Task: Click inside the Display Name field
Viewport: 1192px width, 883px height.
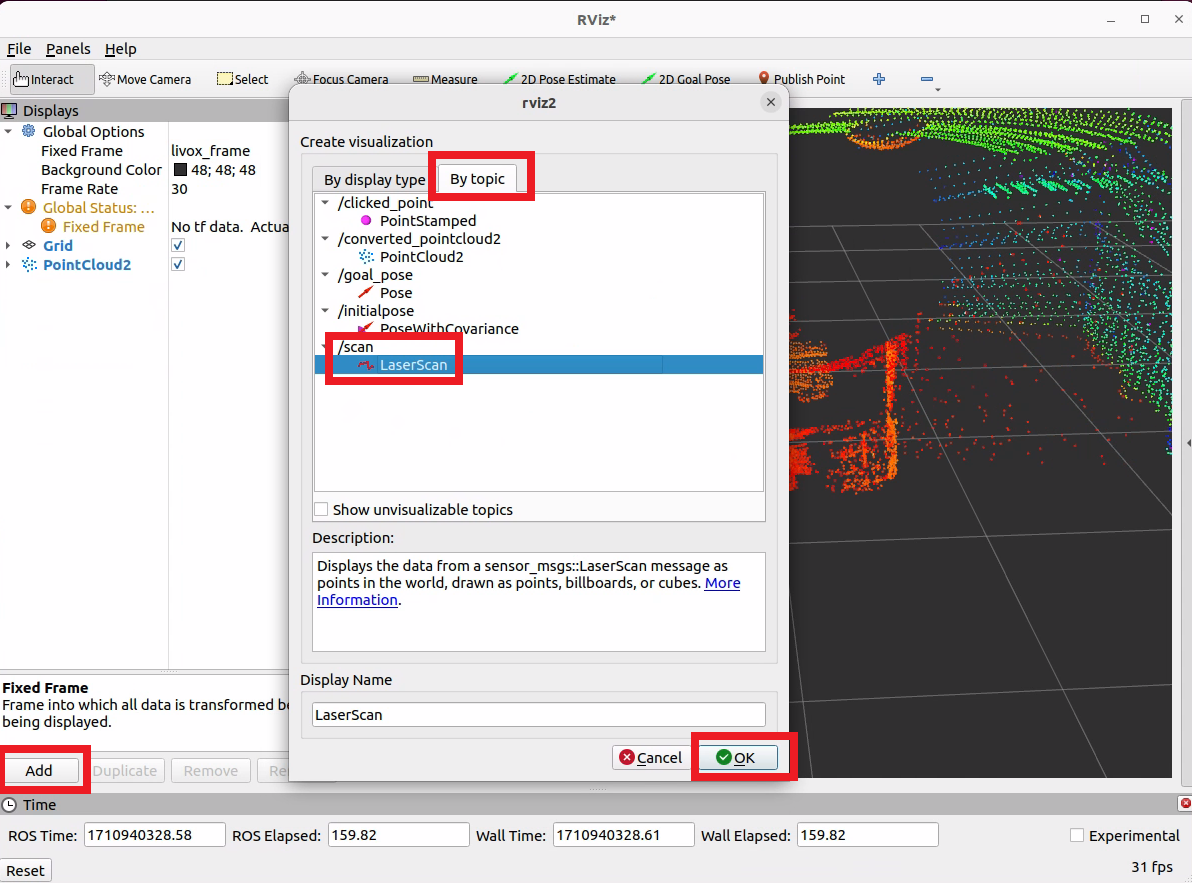Action: coord(537,714)
